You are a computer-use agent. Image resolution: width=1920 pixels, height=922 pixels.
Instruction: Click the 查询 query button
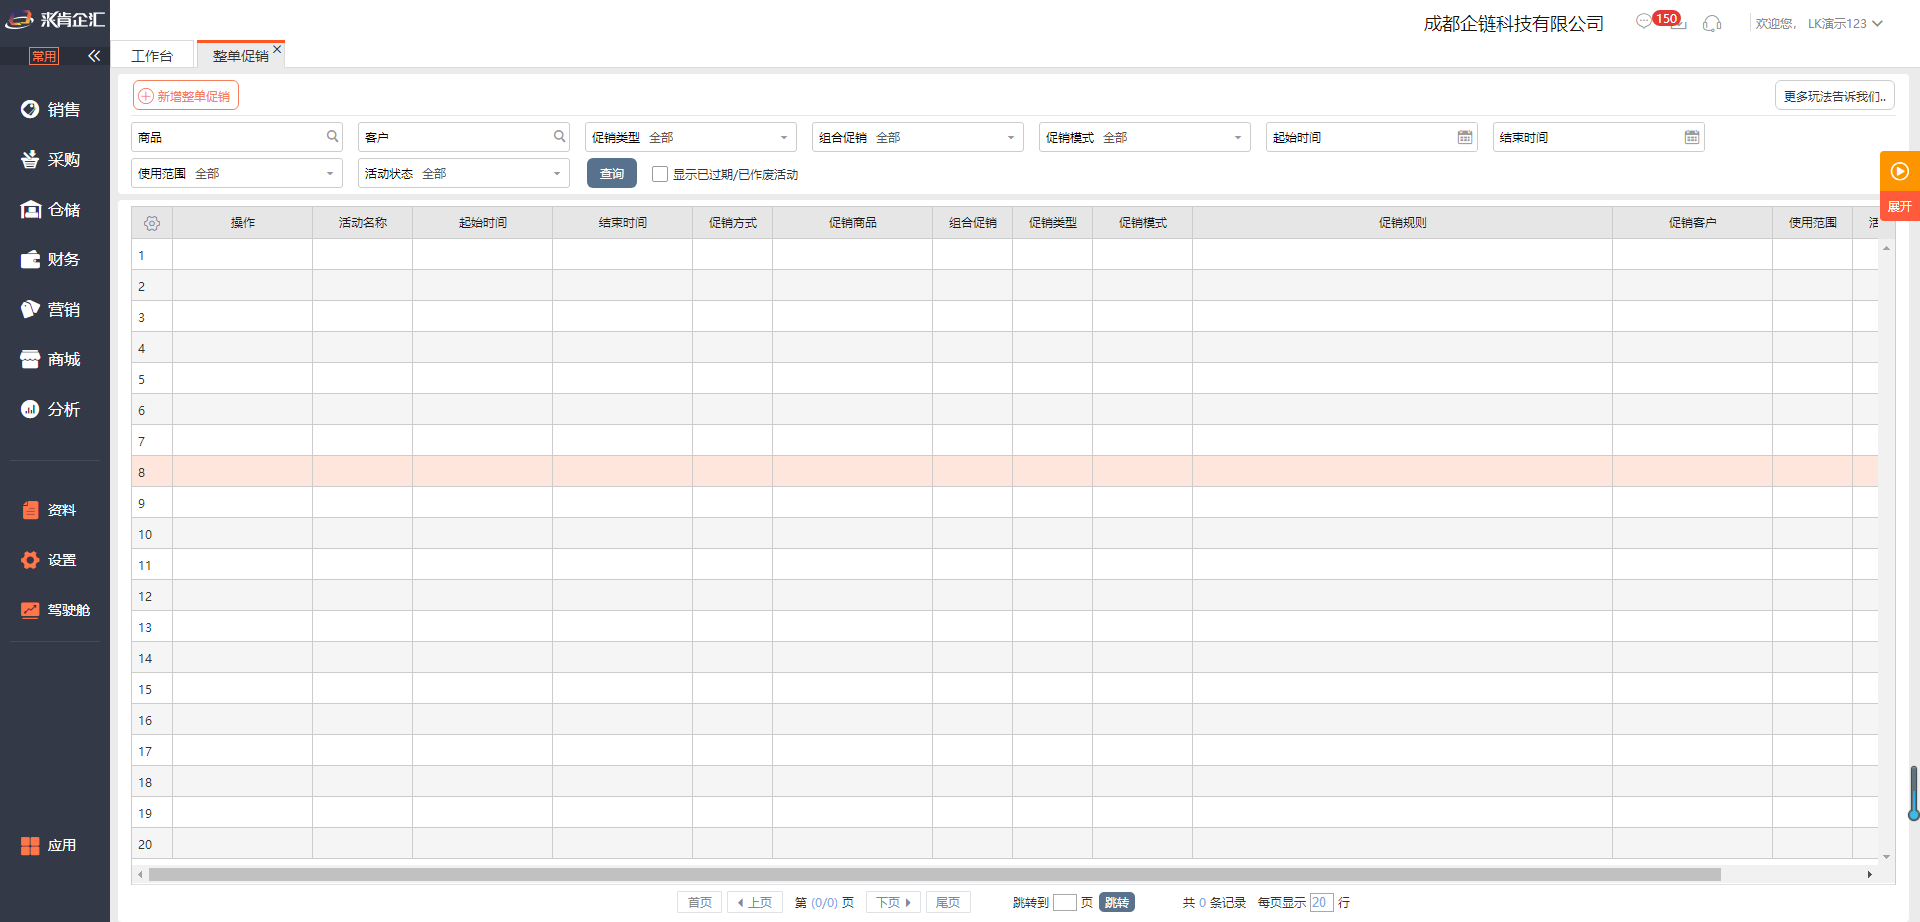pos(611,173)
